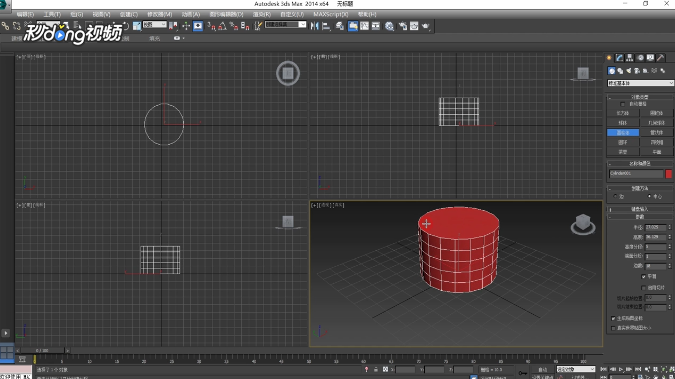The image size is (675, 379).
Task: Open the named selection sets dropdown
Action: [x=286, y=25]
